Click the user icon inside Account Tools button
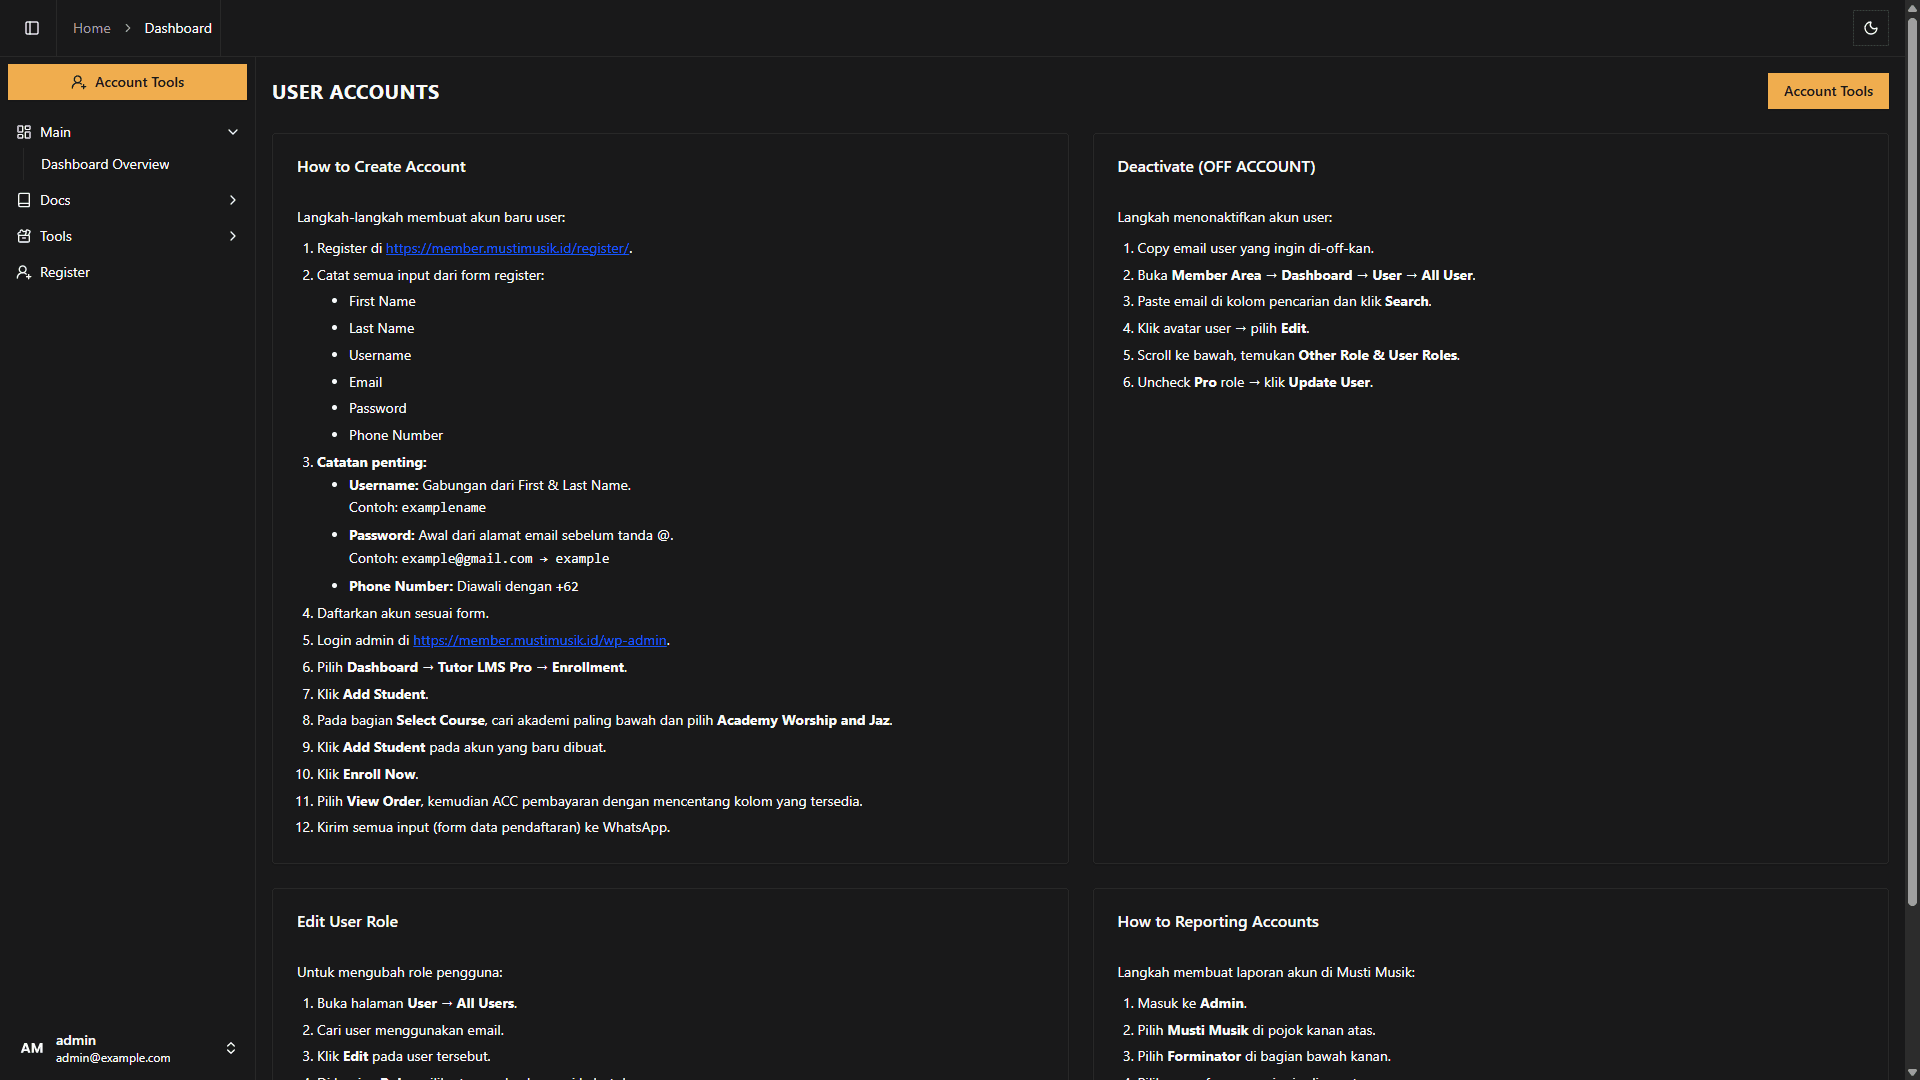The image size is (1920, 1080). click(x=78, y=82)
